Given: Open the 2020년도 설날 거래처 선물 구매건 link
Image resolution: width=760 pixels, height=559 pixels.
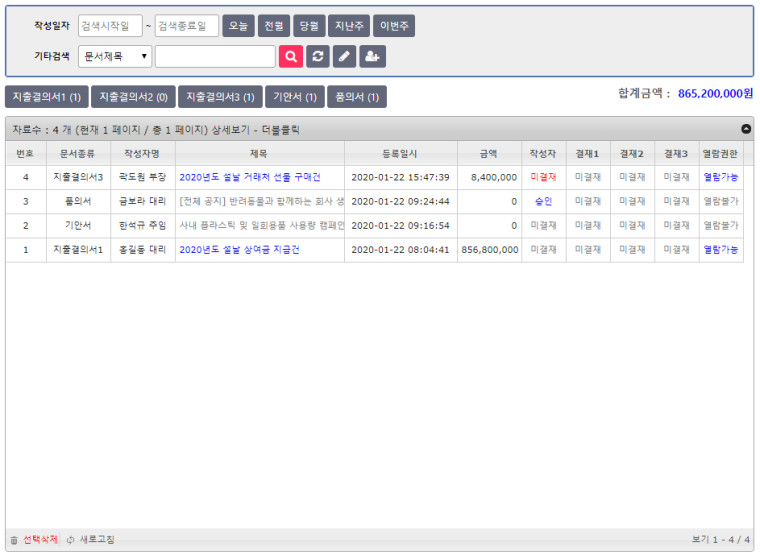Looking at the screenshot, I should (250, 177).
